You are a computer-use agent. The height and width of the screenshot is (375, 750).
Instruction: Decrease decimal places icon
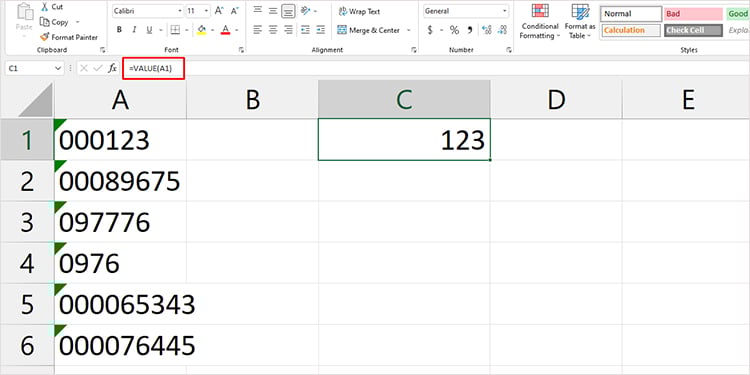502,30
